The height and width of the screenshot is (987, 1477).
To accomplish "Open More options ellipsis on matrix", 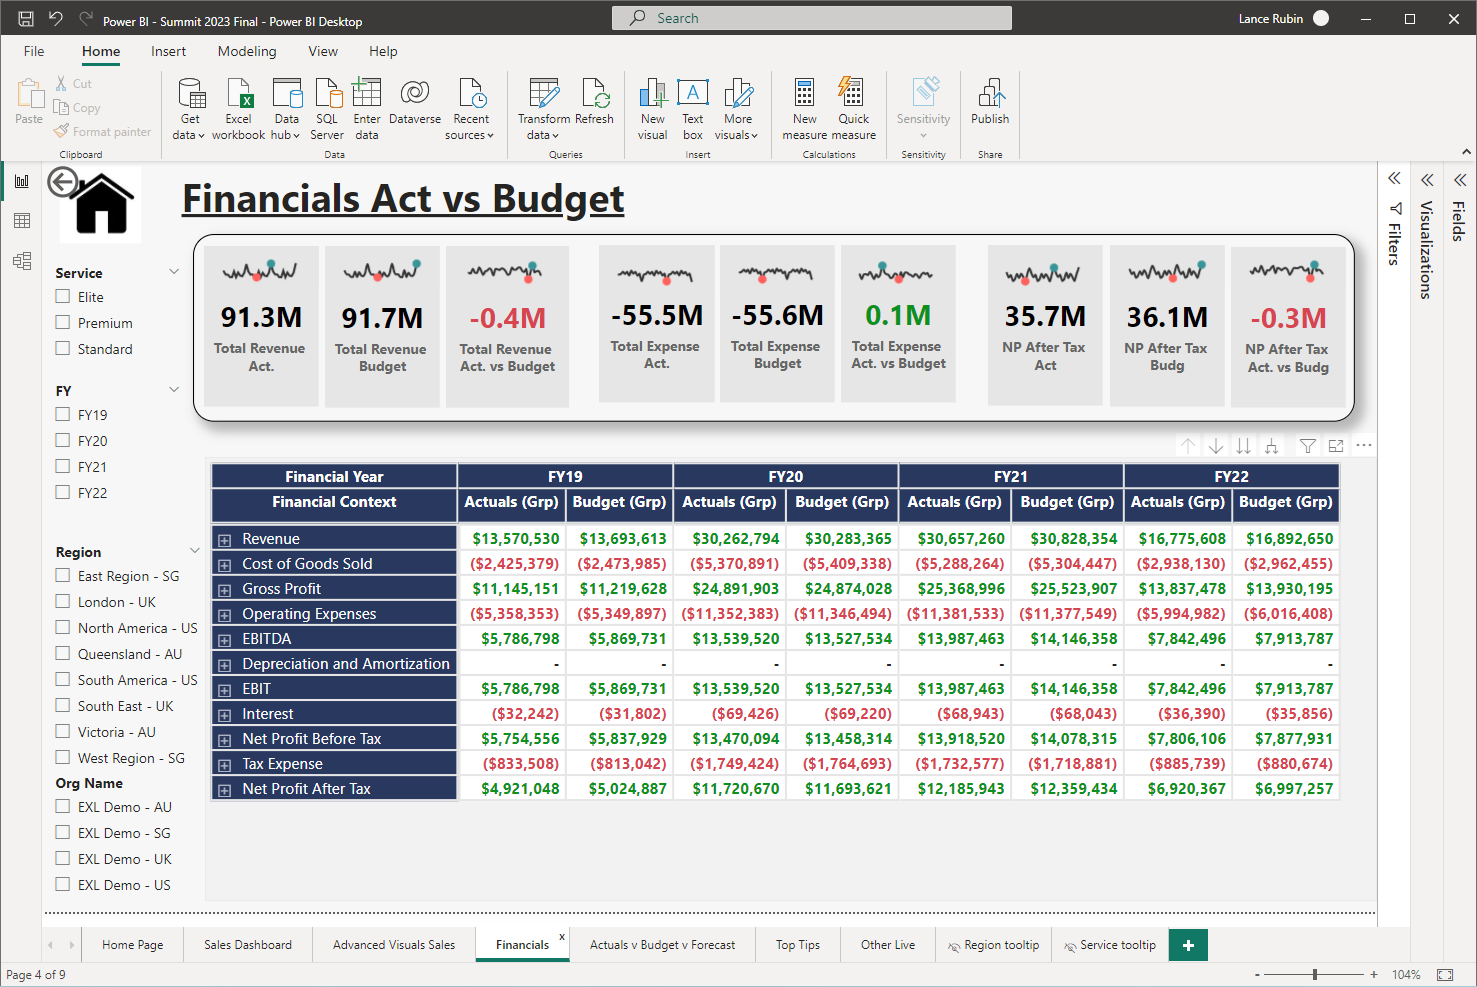I will pos(1364,446).
